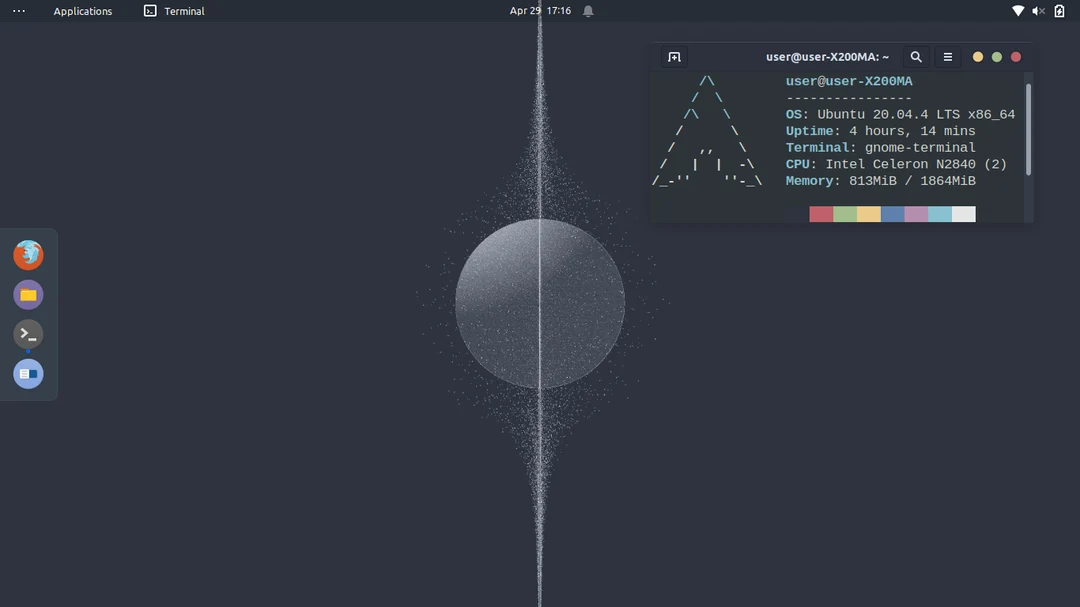
Task: Open the Files application from the dock
Action: (28, 294)
